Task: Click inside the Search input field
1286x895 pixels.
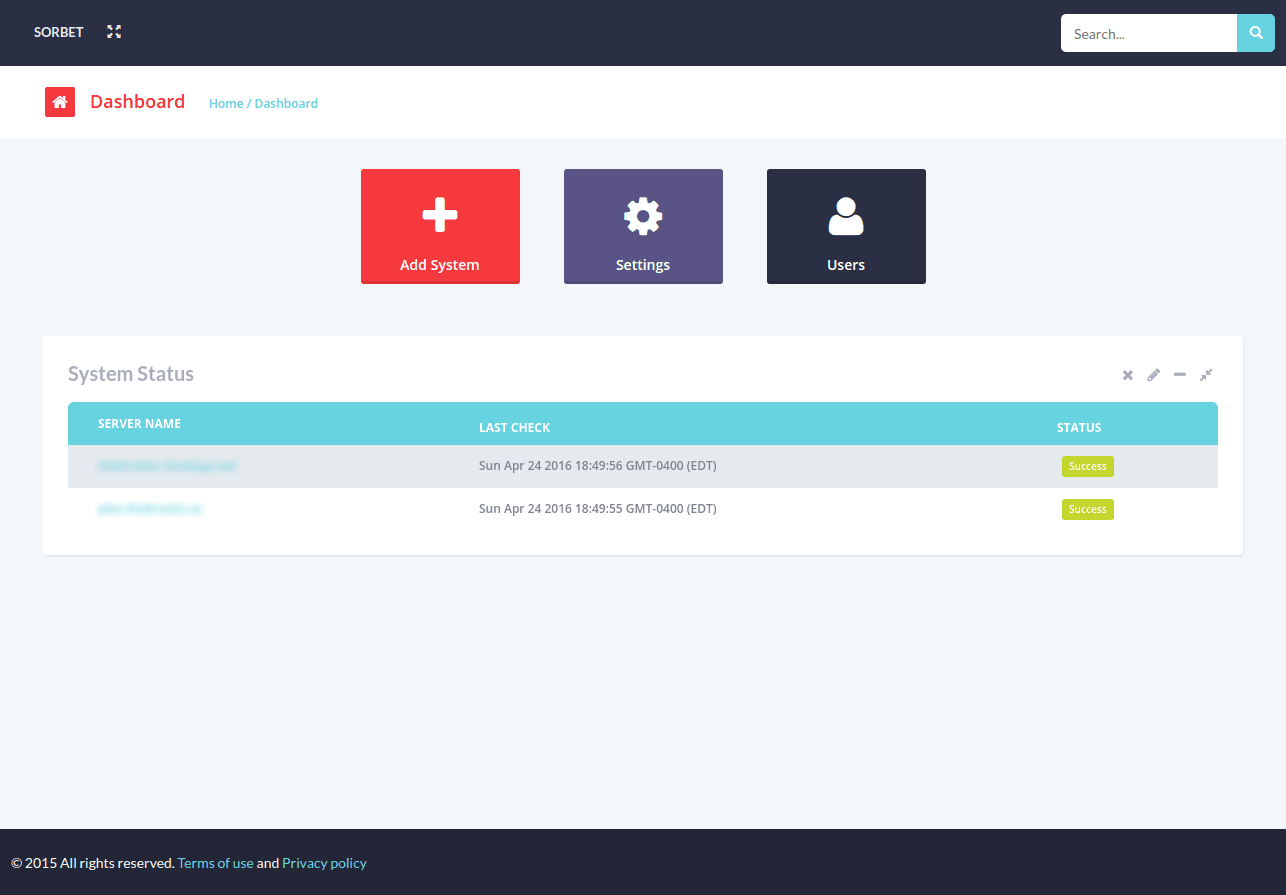Action: pos(1148,33)
